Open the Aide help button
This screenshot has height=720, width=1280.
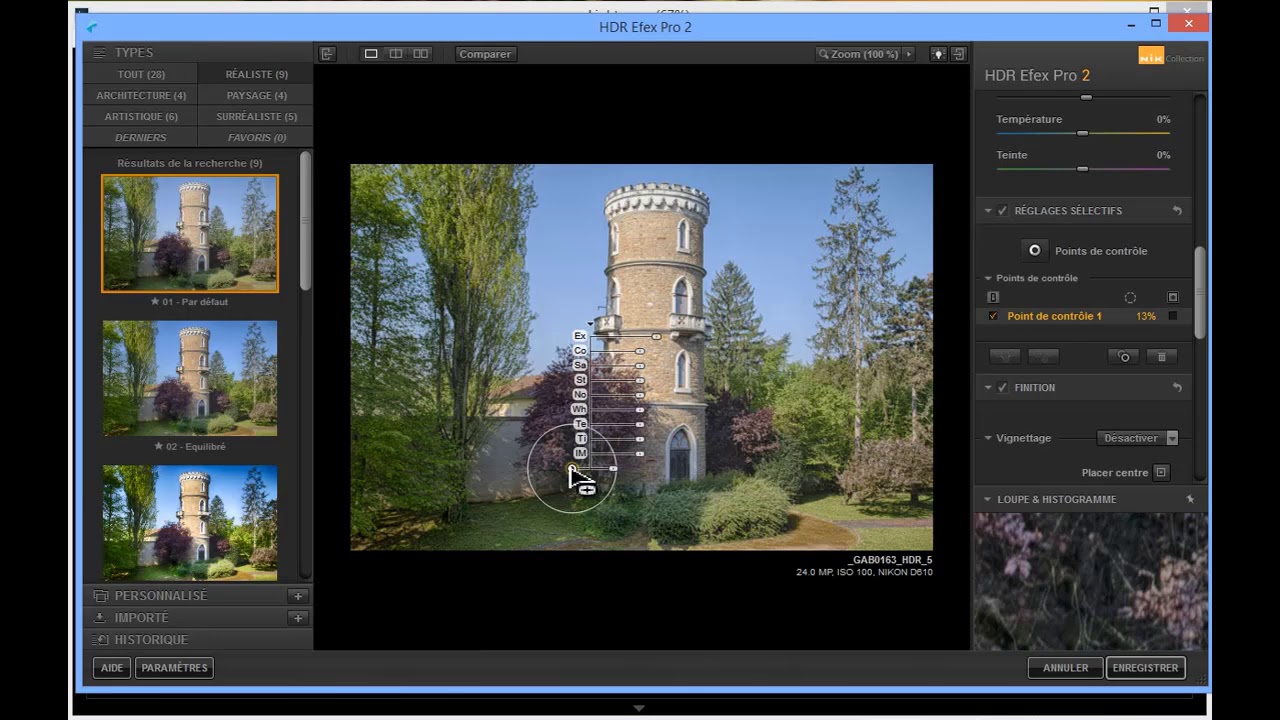pyautogui.click(x=112, y=668)
